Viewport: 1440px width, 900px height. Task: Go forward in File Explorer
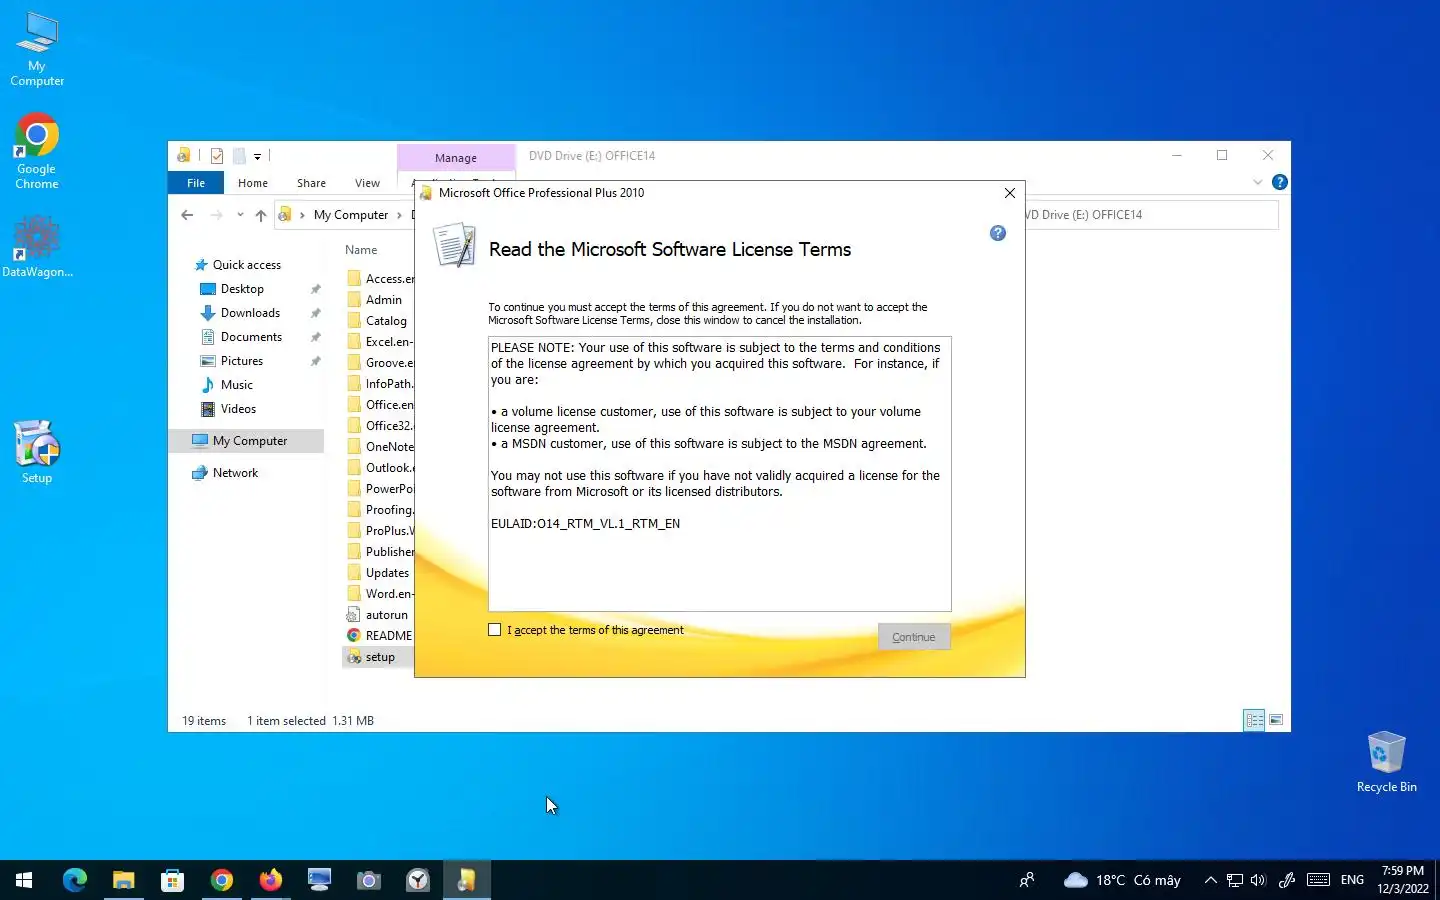[216, 215]
